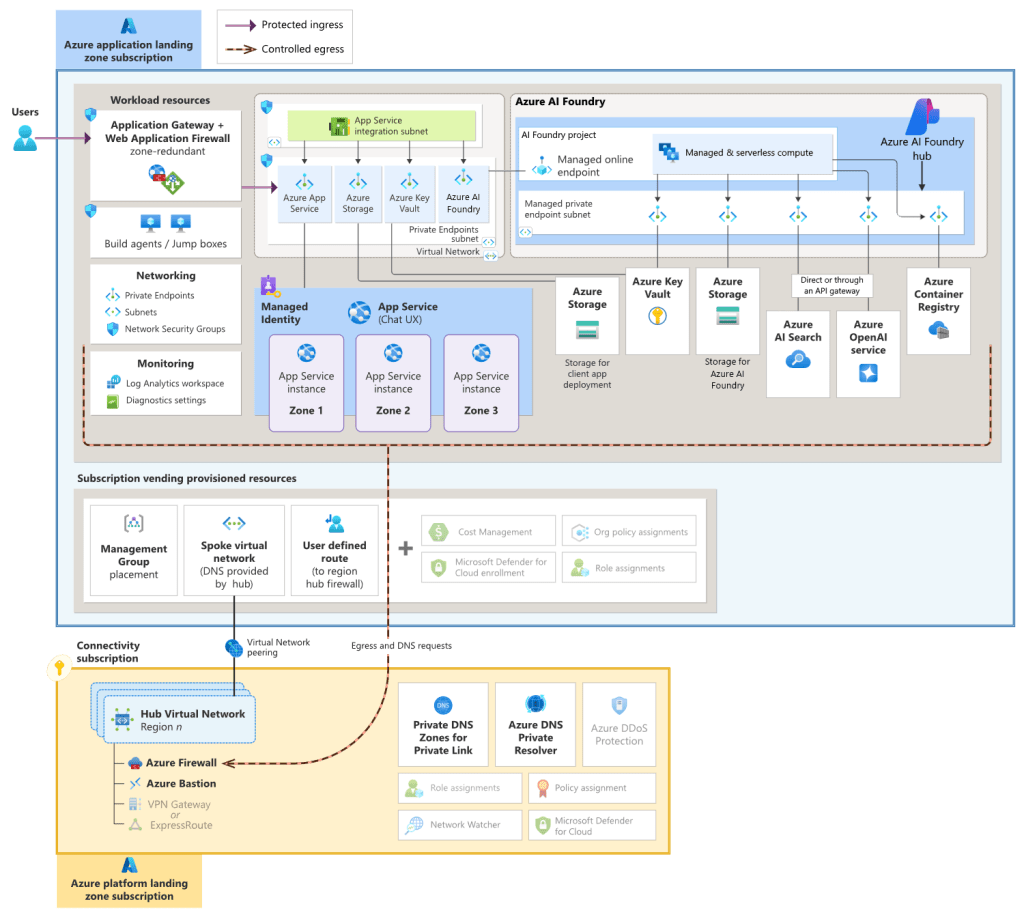This screenshot has width=1024, height=917.
Task: Select the Azure Firewall icon
Action: point(134,762)
